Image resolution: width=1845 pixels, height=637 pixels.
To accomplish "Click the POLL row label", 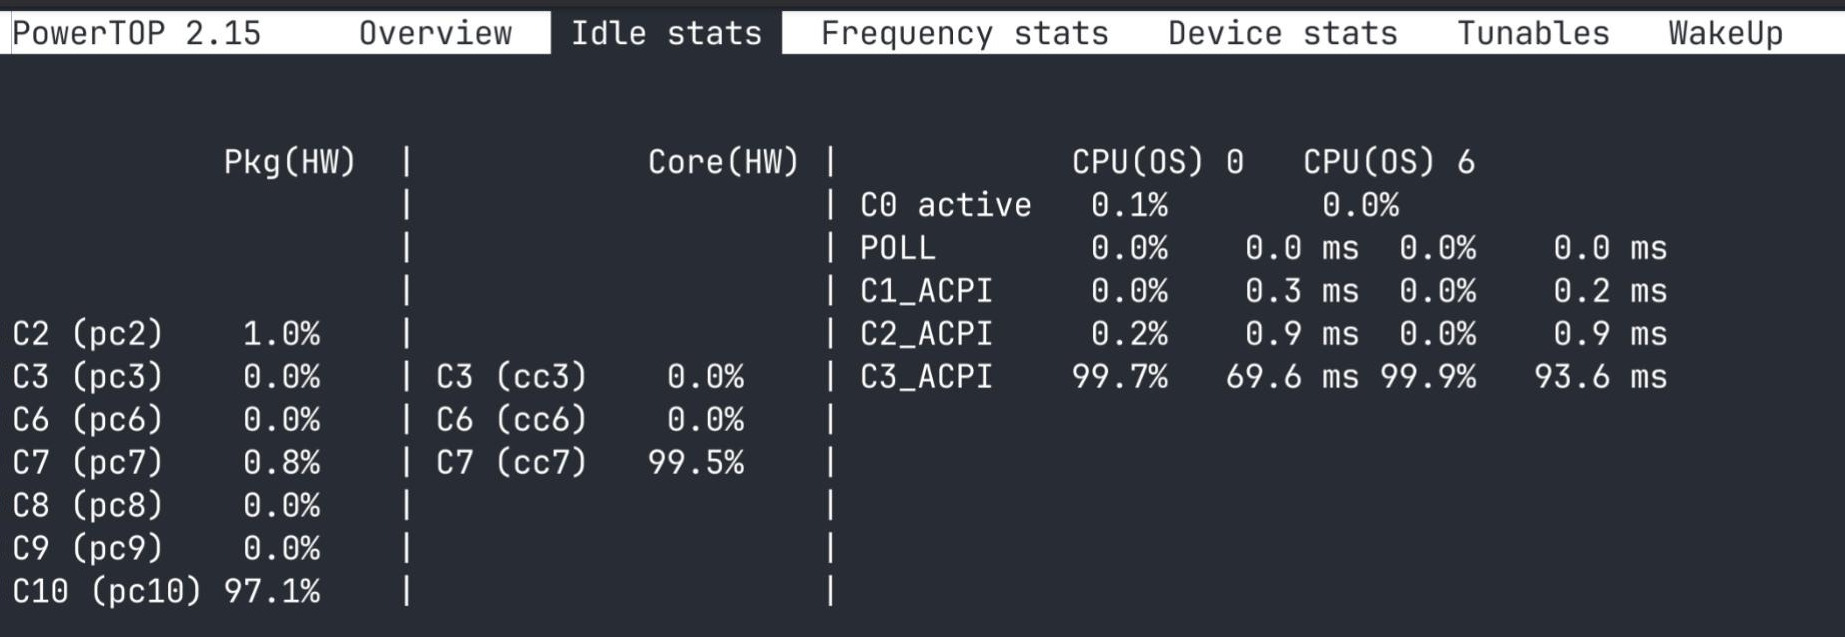I will tap(897, 248).
